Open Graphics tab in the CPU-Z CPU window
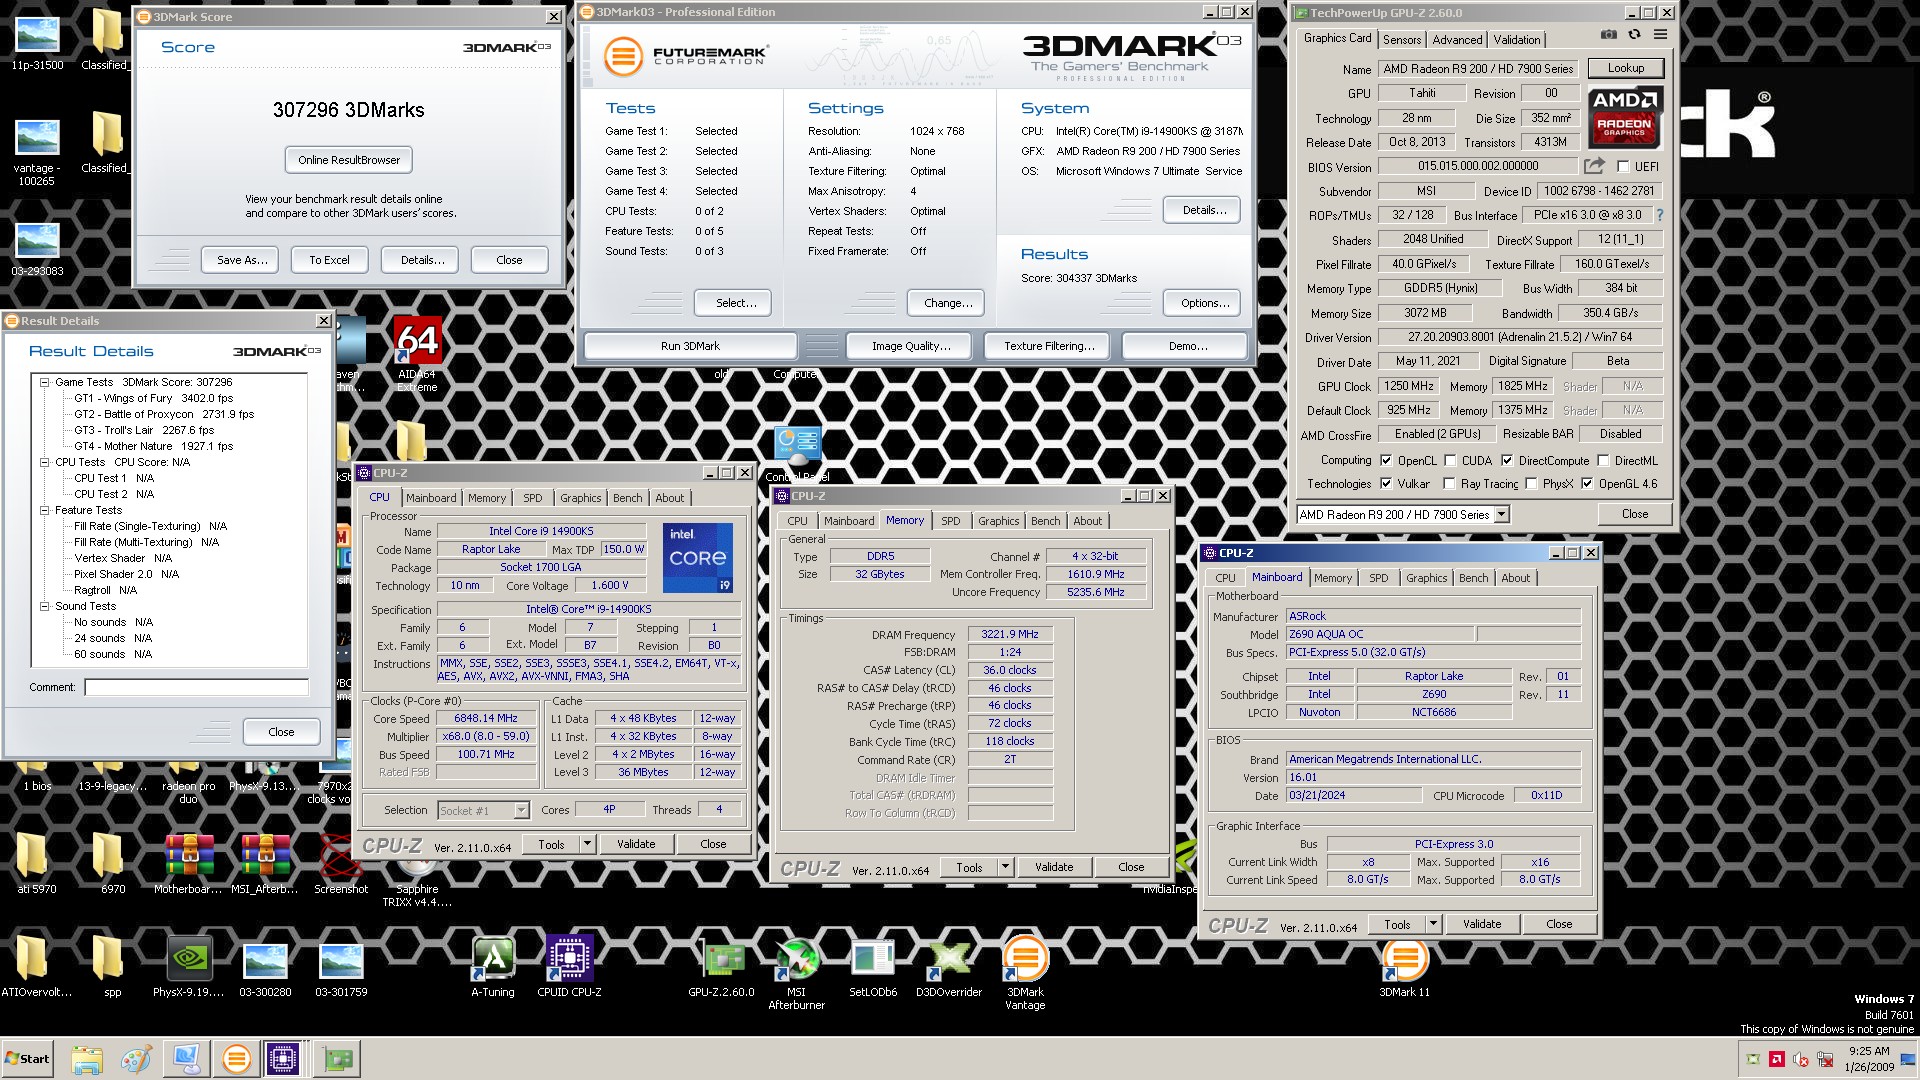The image size is (1920, 1080). point(581,498)
